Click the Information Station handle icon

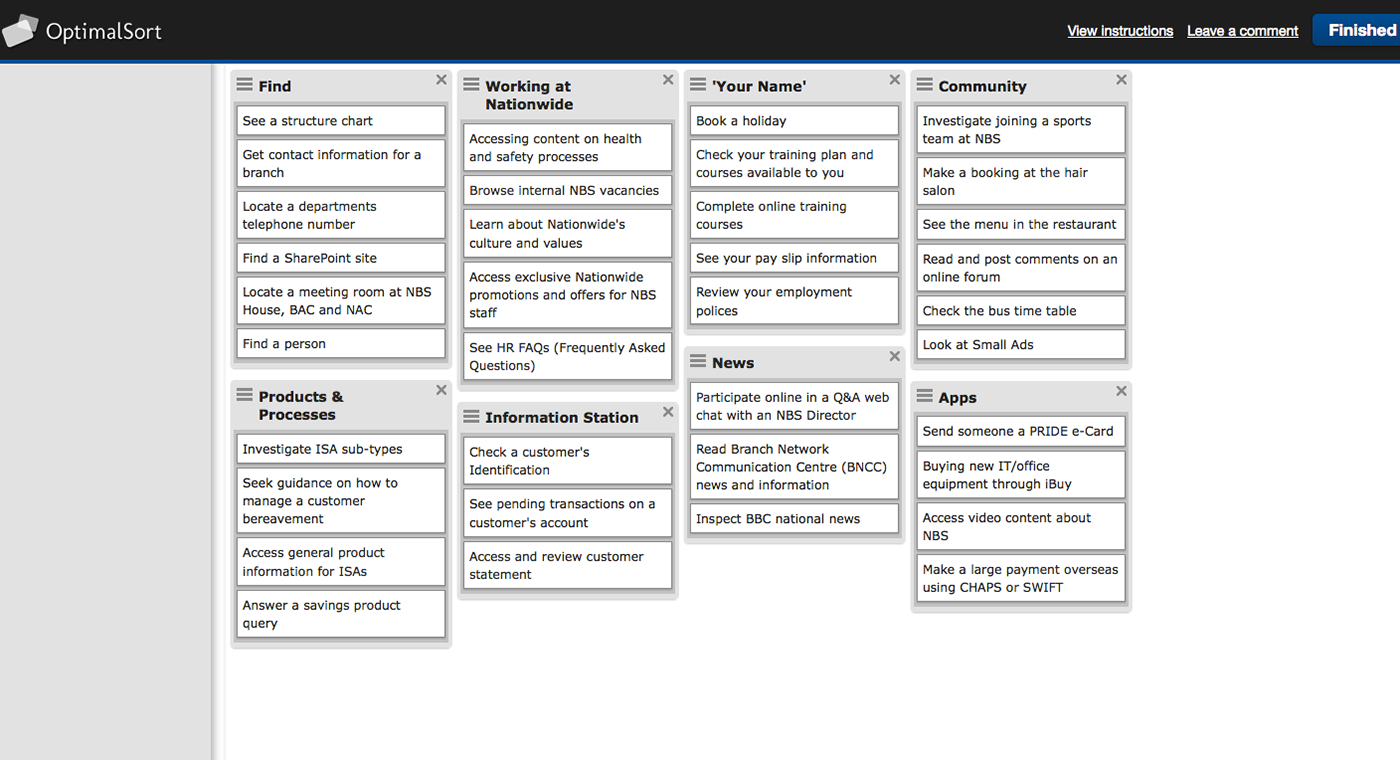point(472,416)
